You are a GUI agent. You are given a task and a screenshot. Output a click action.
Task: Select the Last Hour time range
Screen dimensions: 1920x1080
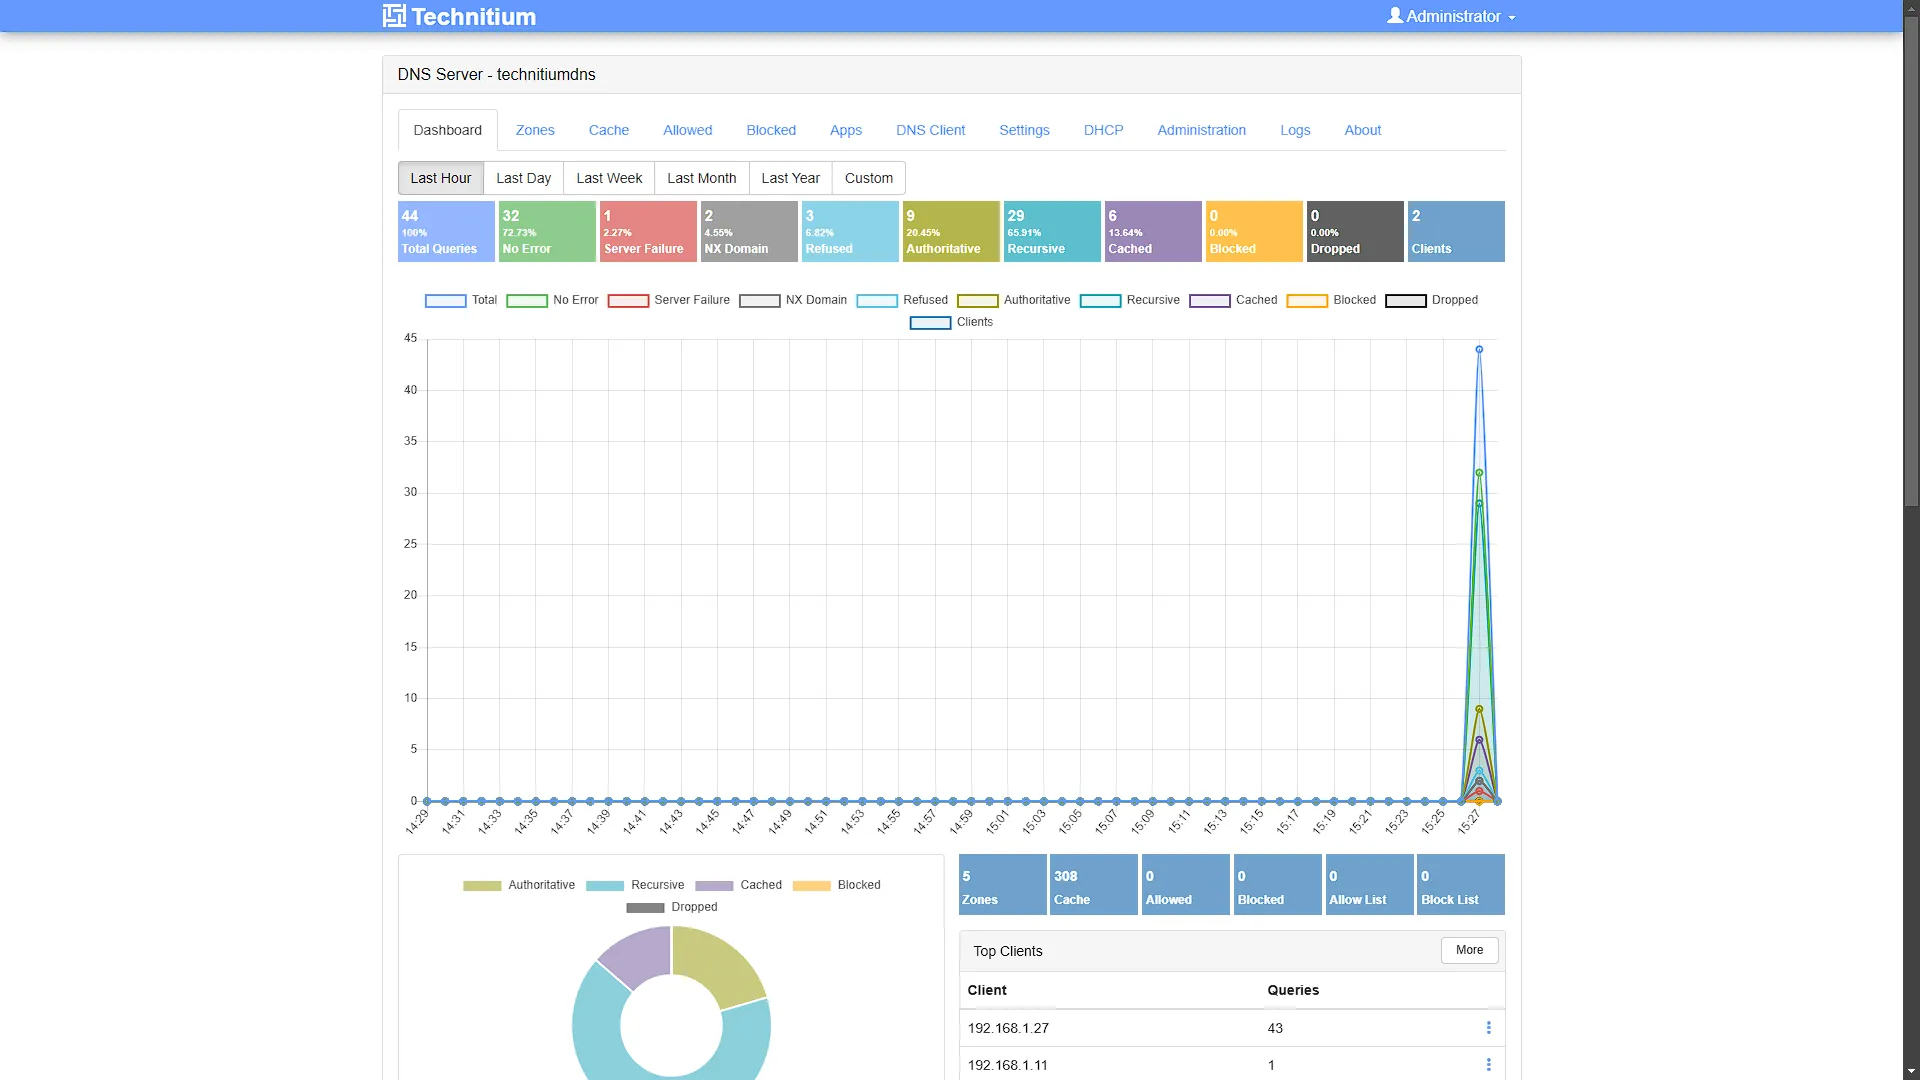441,178
